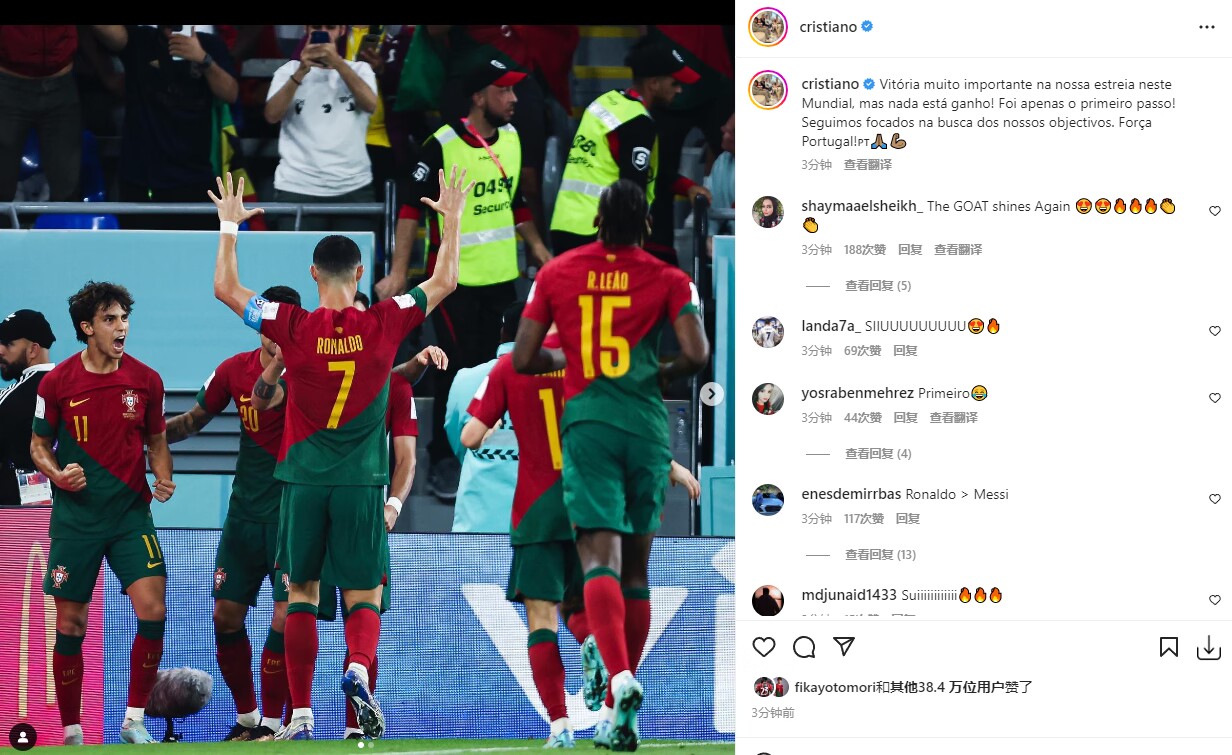Open the three-dot more options menu
Viewport: 1232px width, 755px height.
[1207, 27]
